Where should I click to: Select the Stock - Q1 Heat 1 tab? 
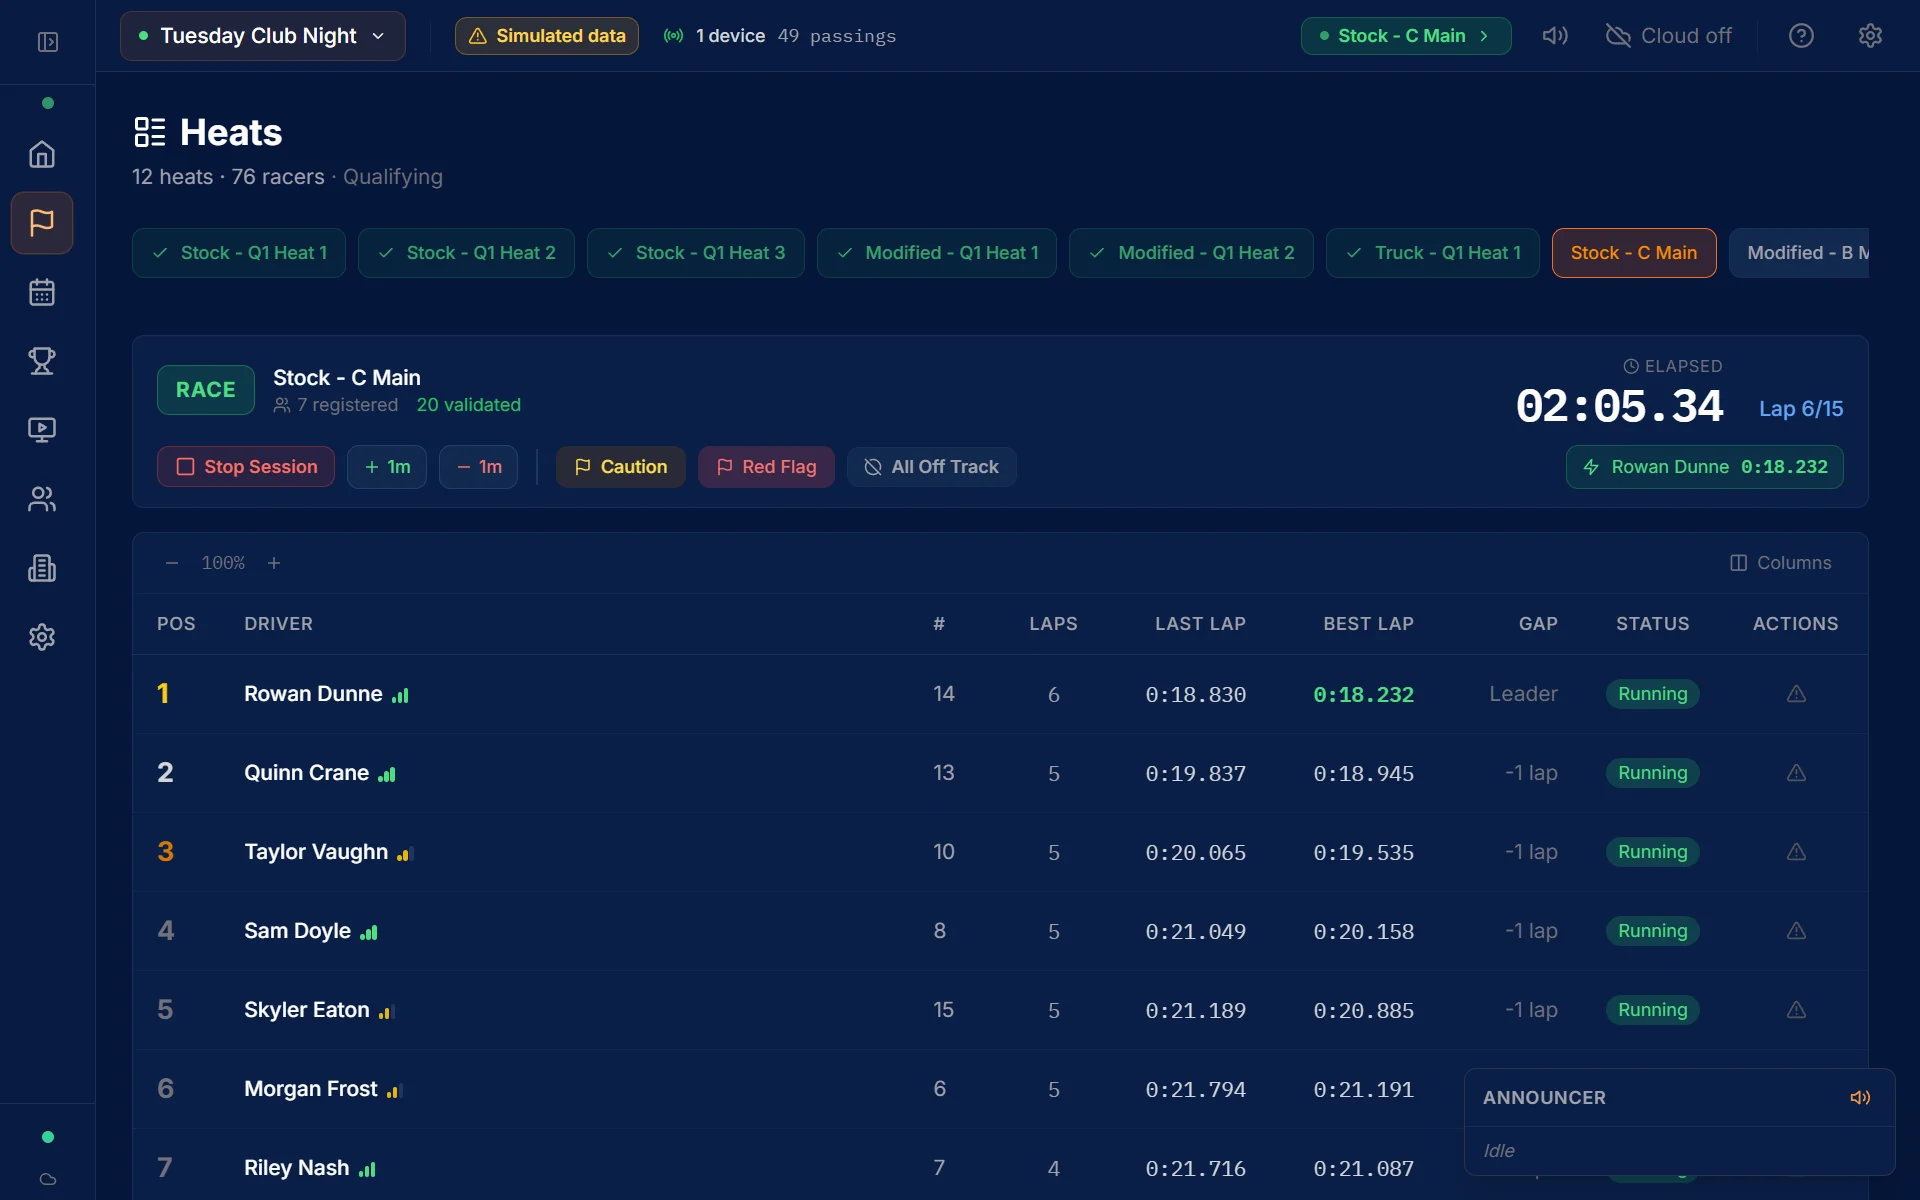(x=239, y=253)
